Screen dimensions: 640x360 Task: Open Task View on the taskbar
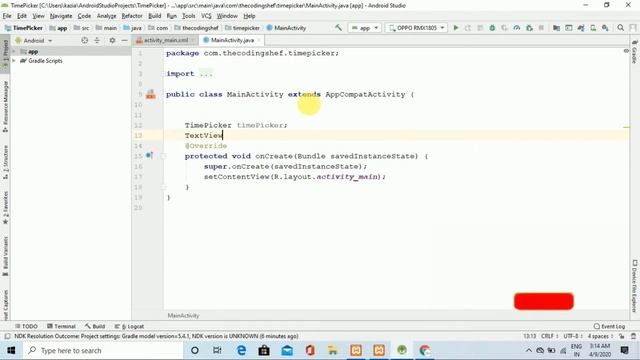click(x=217, y=350)
